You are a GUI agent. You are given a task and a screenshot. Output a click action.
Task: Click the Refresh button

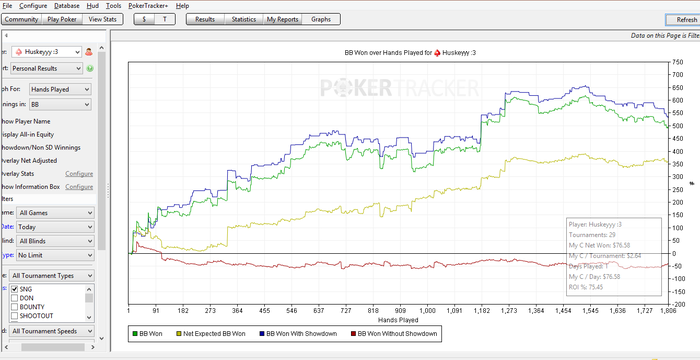pos(683,20)
